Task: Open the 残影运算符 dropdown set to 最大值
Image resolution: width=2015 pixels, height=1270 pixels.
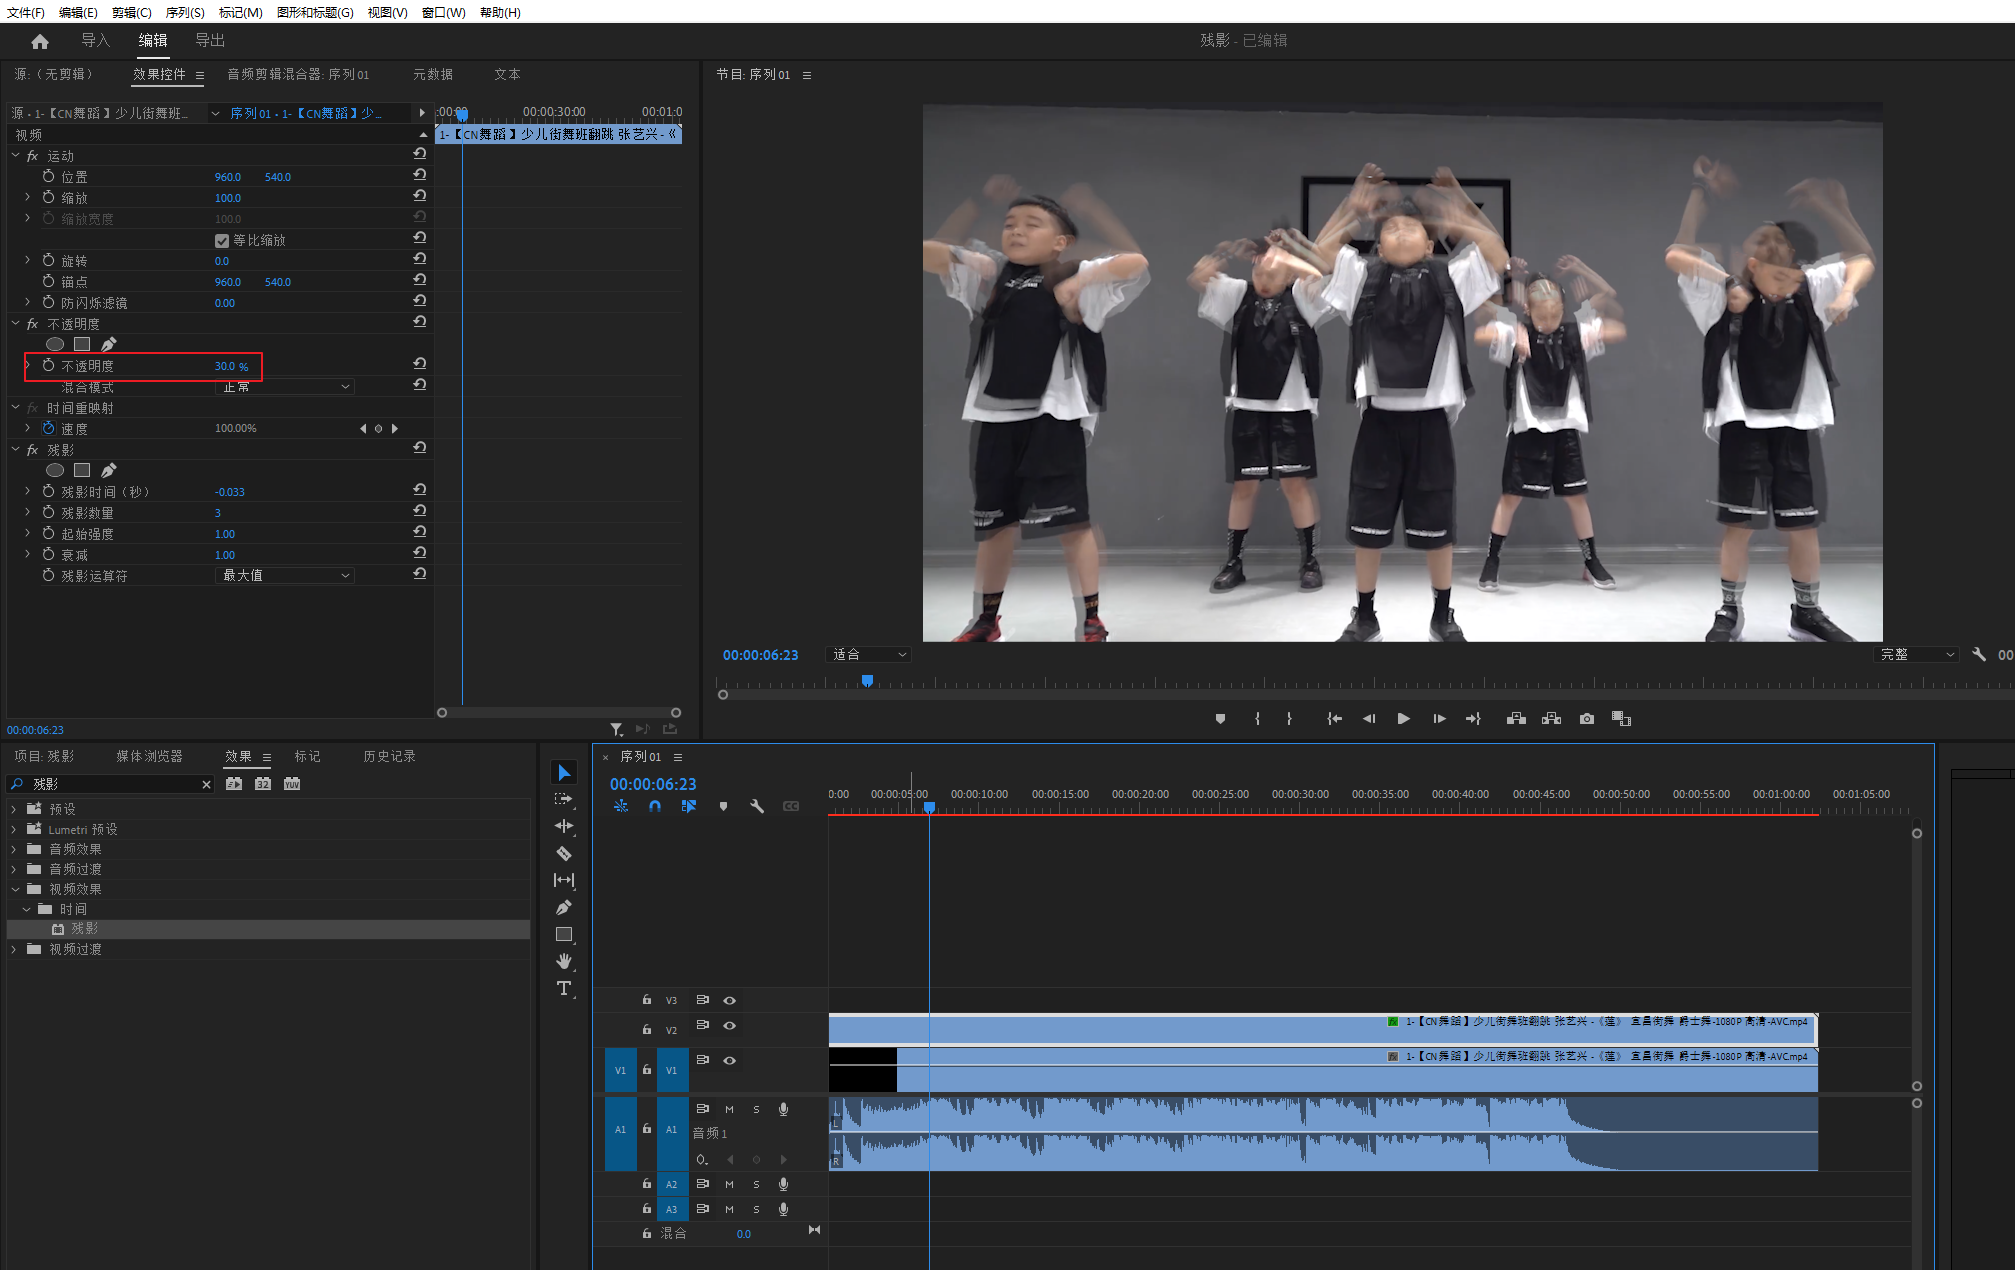Action: (285, 575)
